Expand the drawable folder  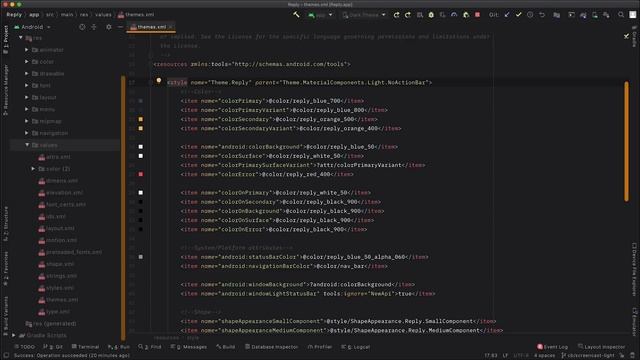(27, 73)
